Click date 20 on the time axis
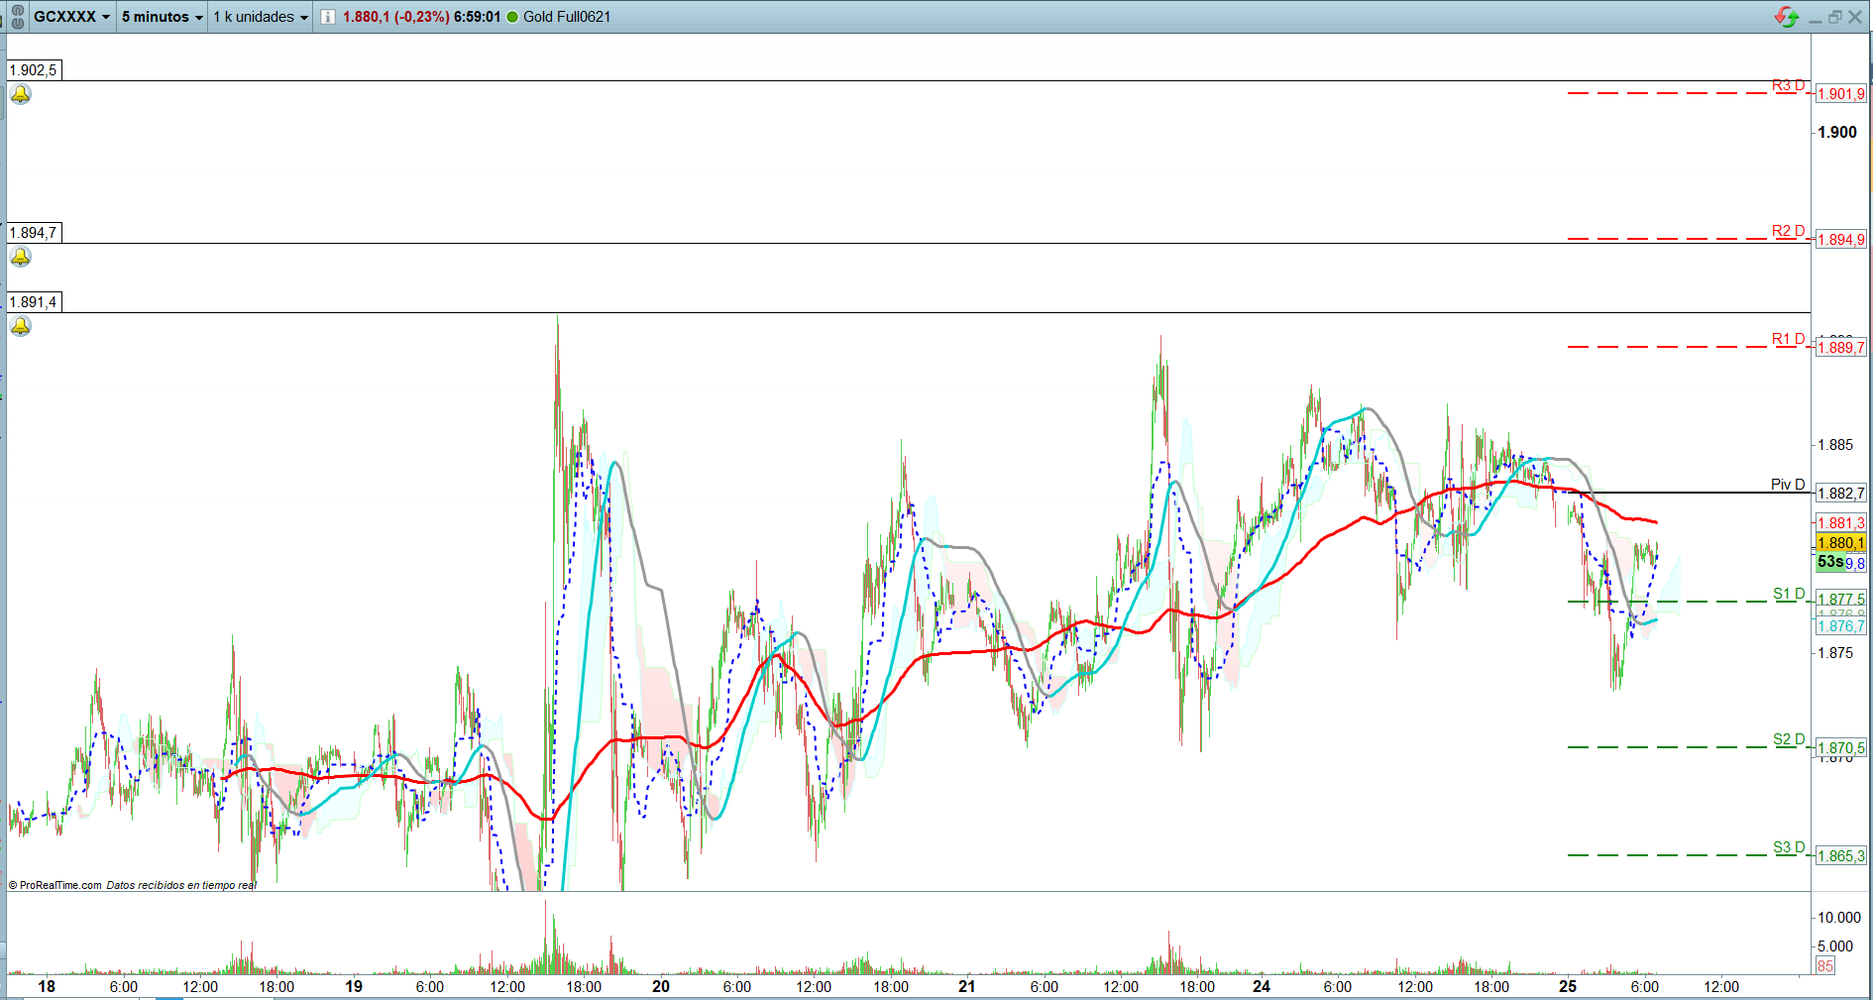The image size is (1873, 1000). [x=660, y=986]
